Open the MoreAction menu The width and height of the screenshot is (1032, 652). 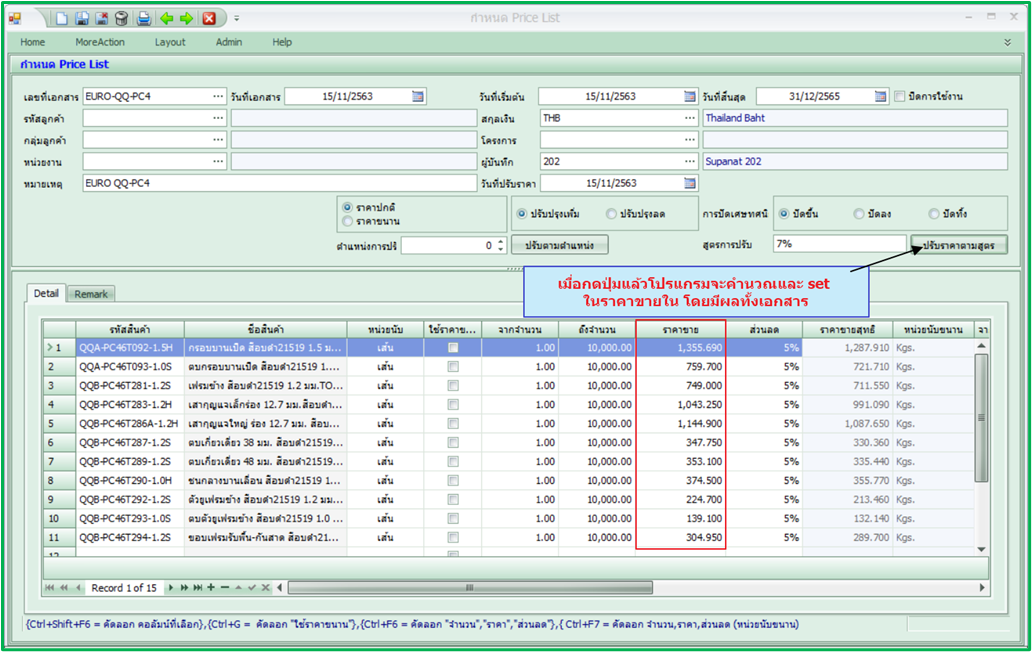point(100,42)
